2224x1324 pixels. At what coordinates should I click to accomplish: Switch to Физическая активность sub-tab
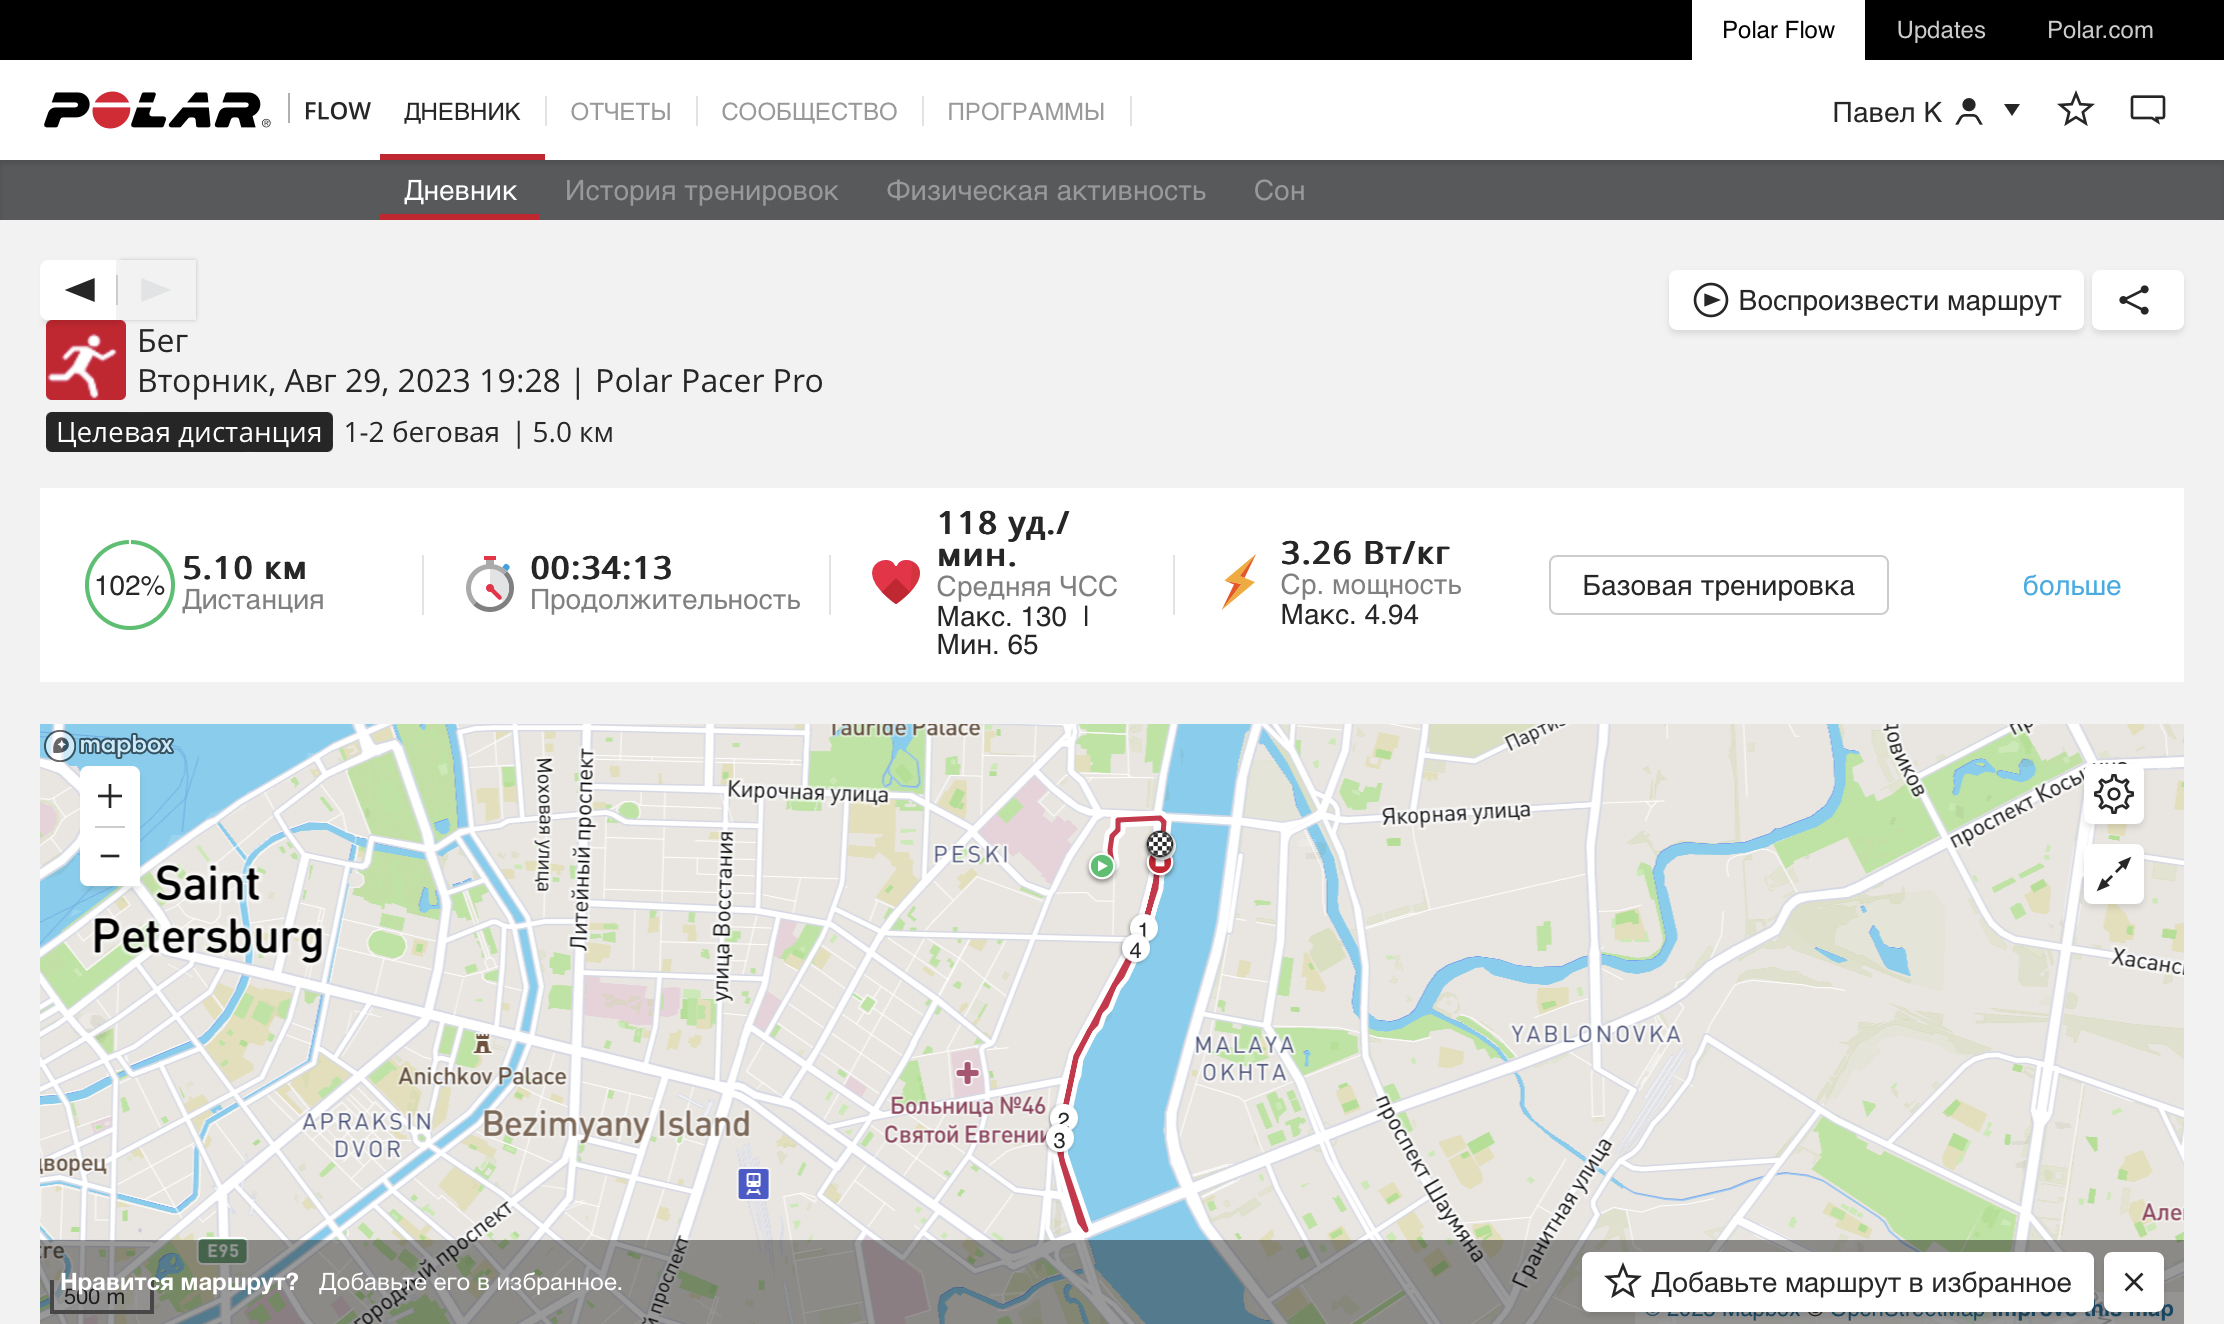(1046, 190)
